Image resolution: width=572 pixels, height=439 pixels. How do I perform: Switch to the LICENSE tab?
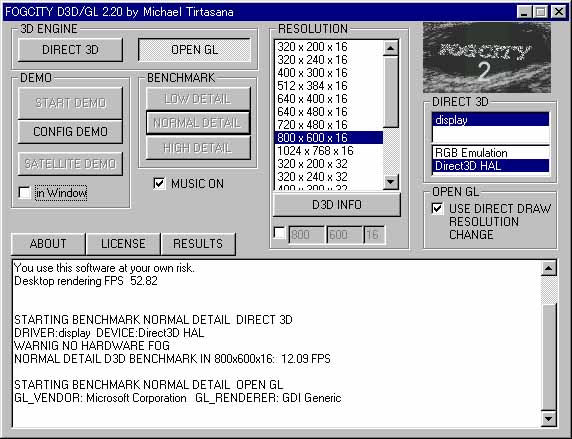pos(123,243)
